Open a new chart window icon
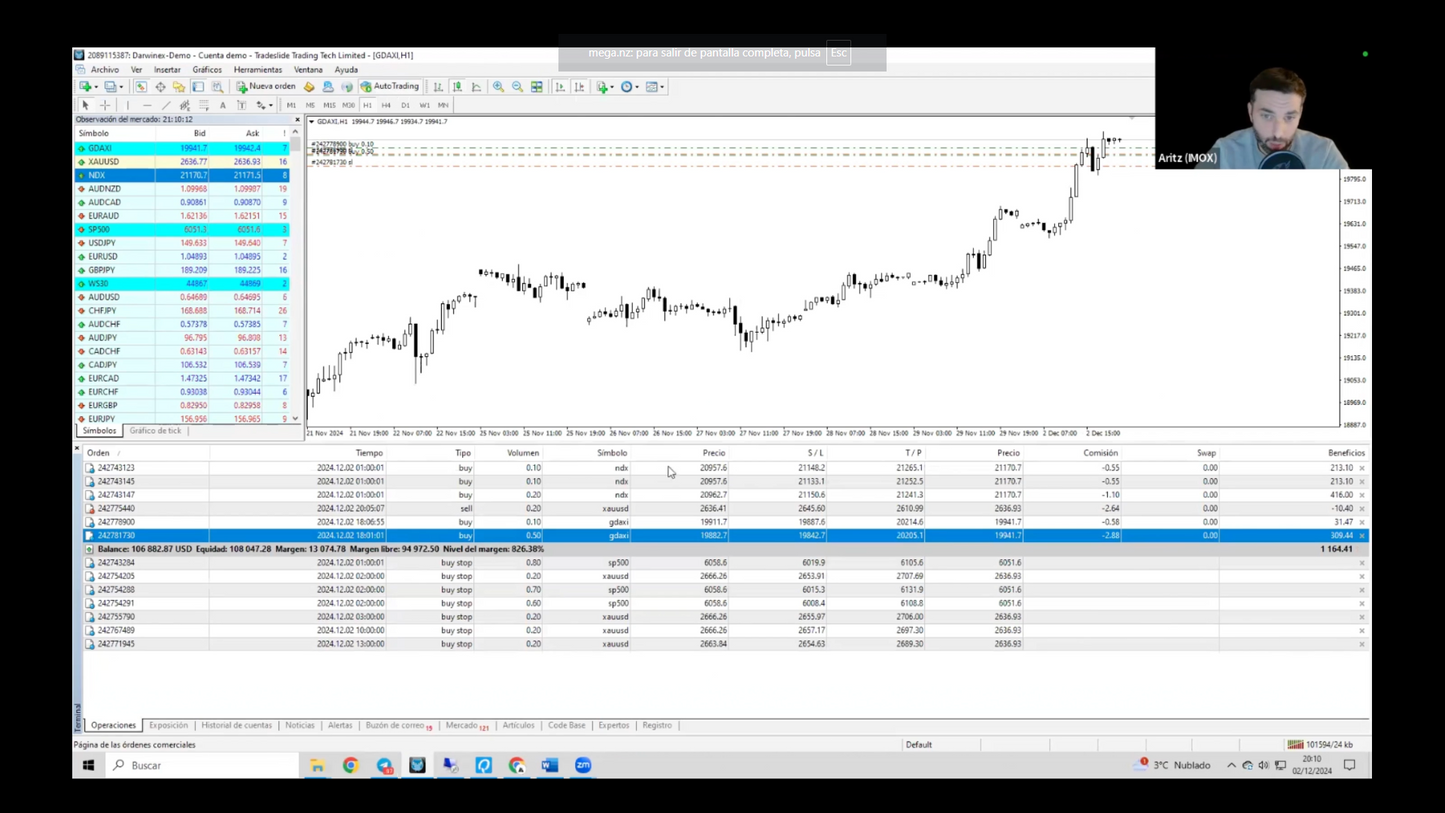Viewport: 1445px width, 813px height. (85, 87)
